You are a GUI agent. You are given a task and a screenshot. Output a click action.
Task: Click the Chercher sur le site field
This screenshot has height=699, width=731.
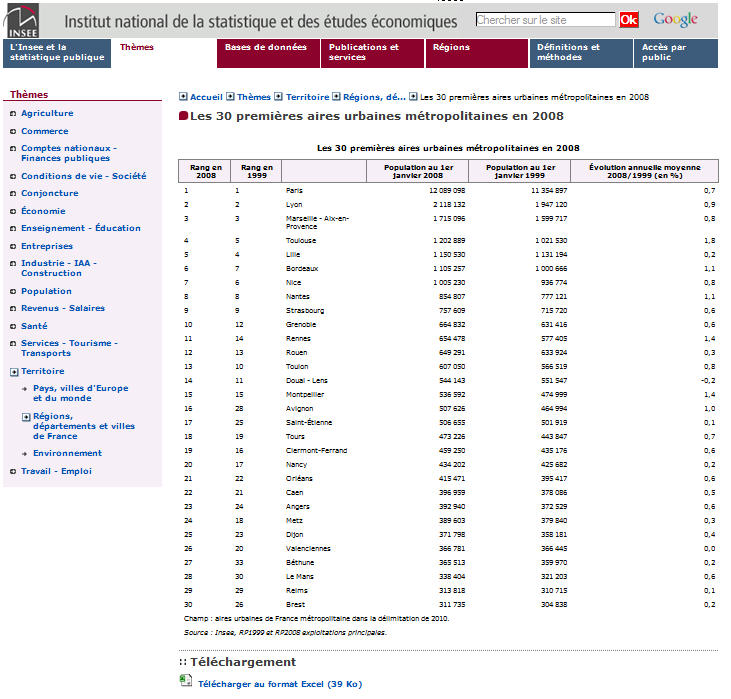tap(545, 20)
